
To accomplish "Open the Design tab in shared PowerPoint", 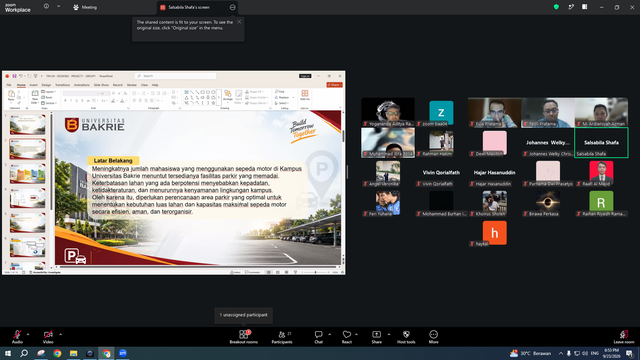I will point(46,85).
